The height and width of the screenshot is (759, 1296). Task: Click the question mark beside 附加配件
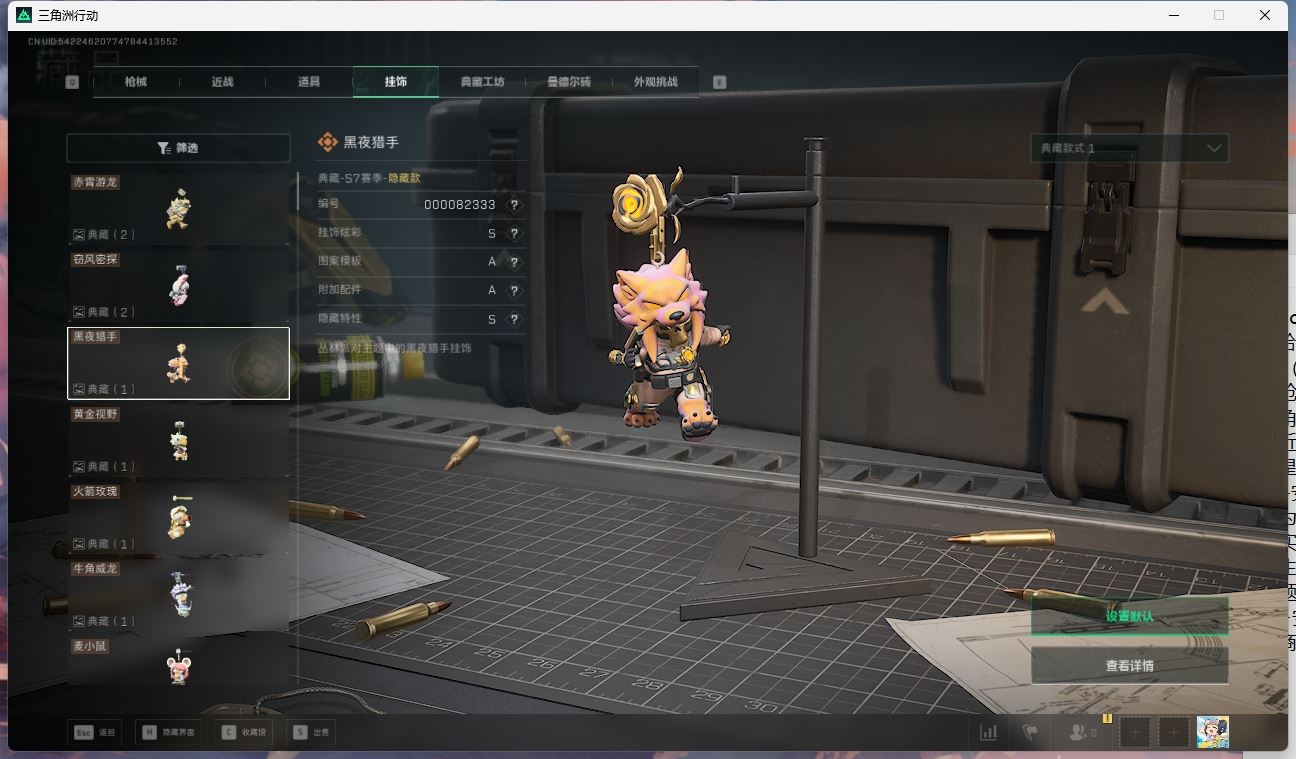514,291
